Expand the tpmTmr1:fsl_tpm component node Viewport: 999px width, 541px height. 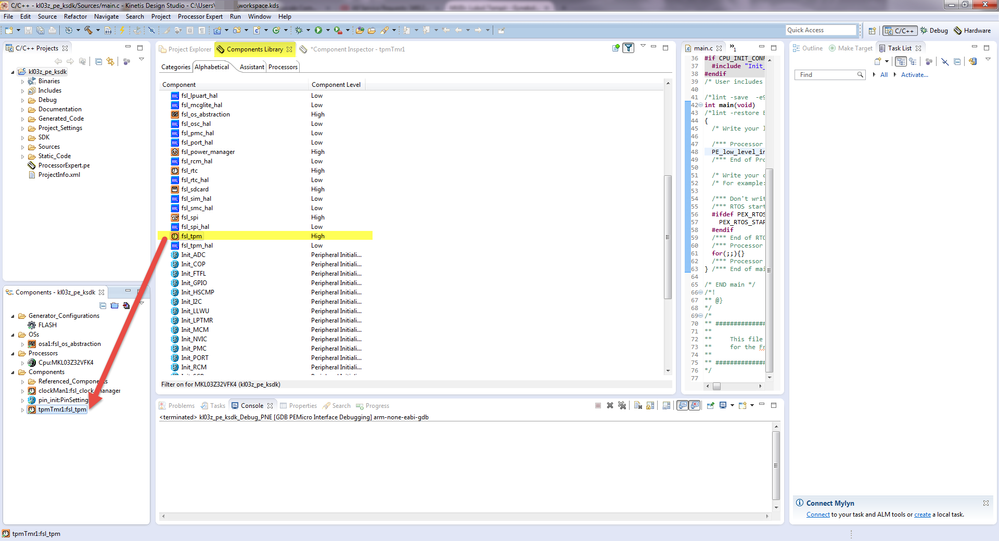point(23,410)
